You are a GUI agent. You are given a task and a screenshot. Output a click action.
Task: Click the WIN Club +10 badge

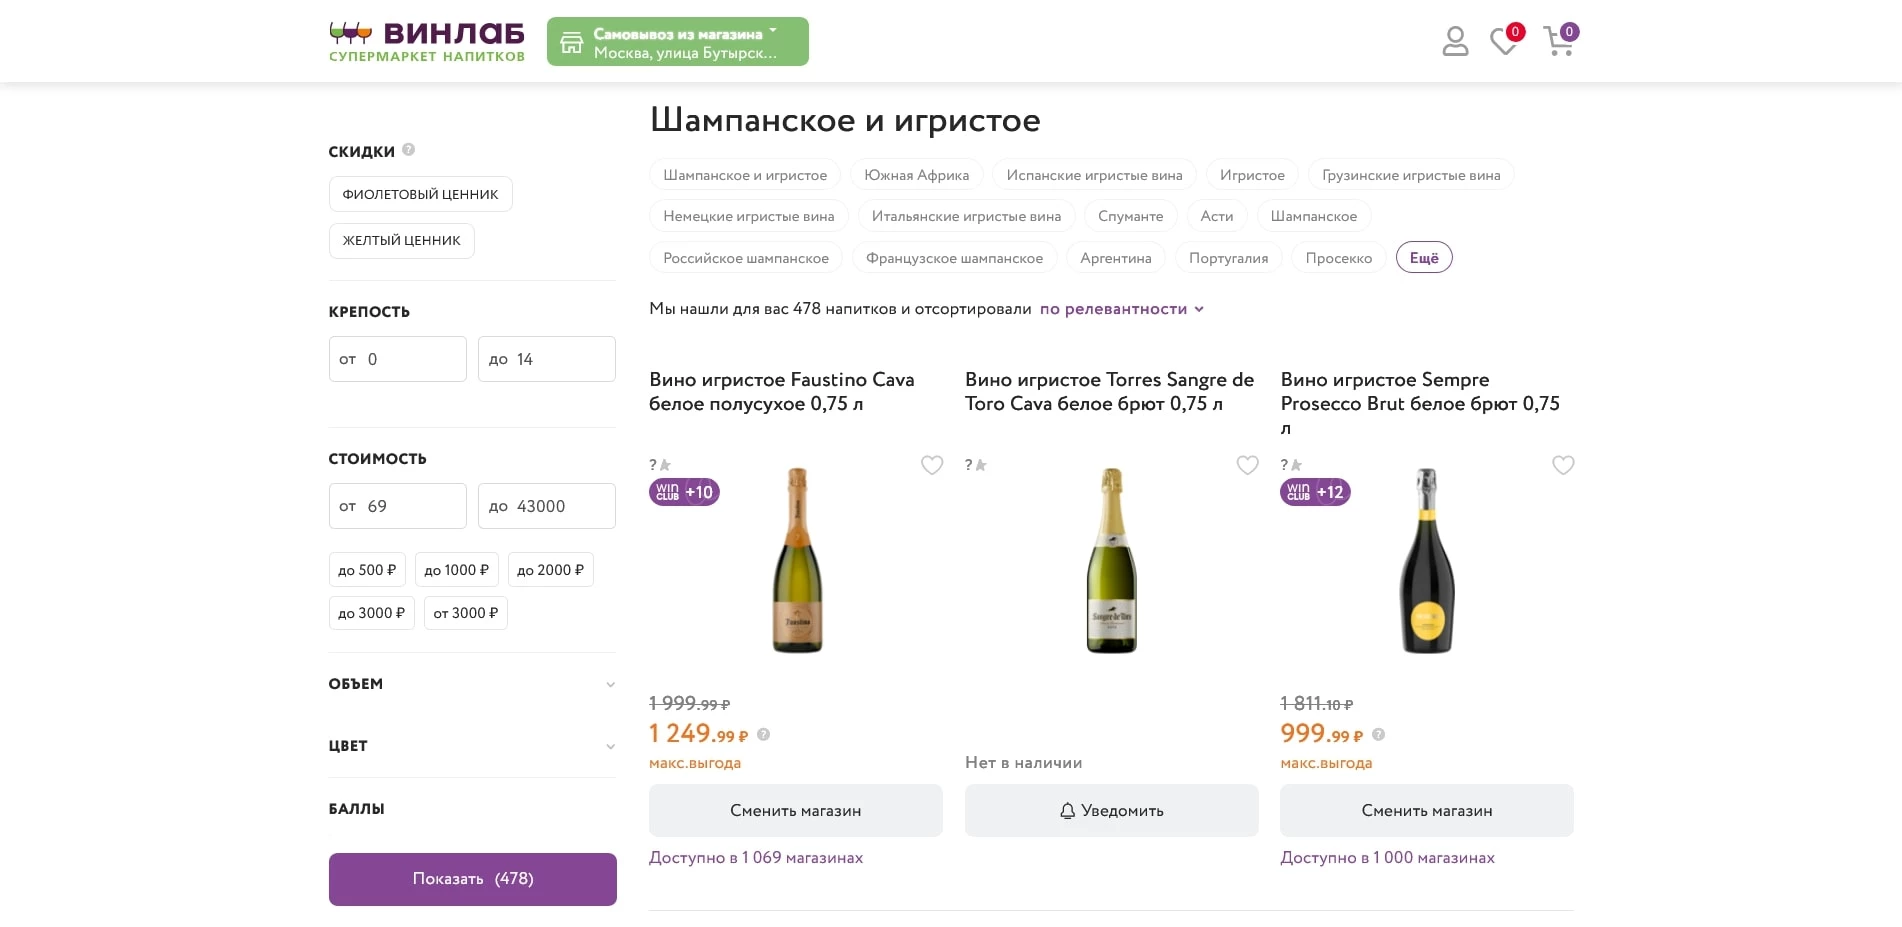coord(684,492)
